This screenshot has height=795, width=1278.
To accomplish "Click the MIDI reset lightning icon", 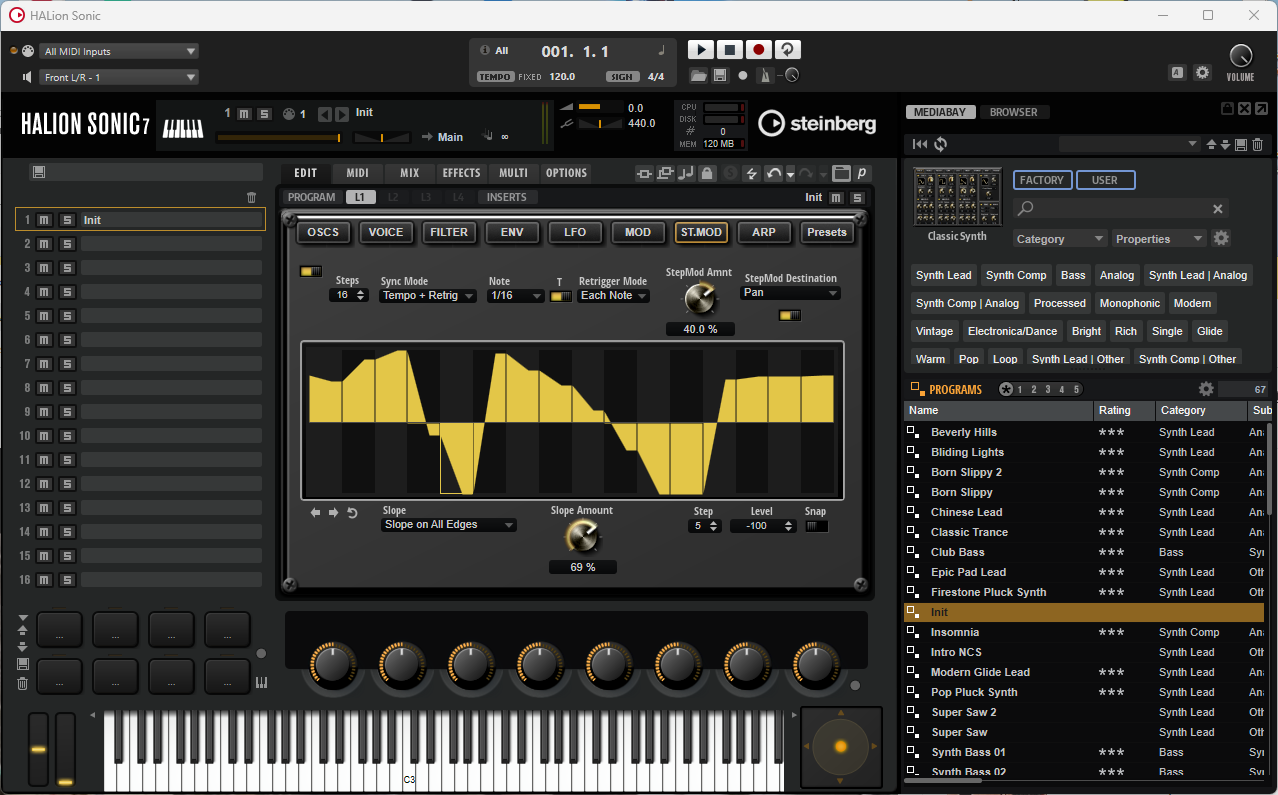I will 751,173.
